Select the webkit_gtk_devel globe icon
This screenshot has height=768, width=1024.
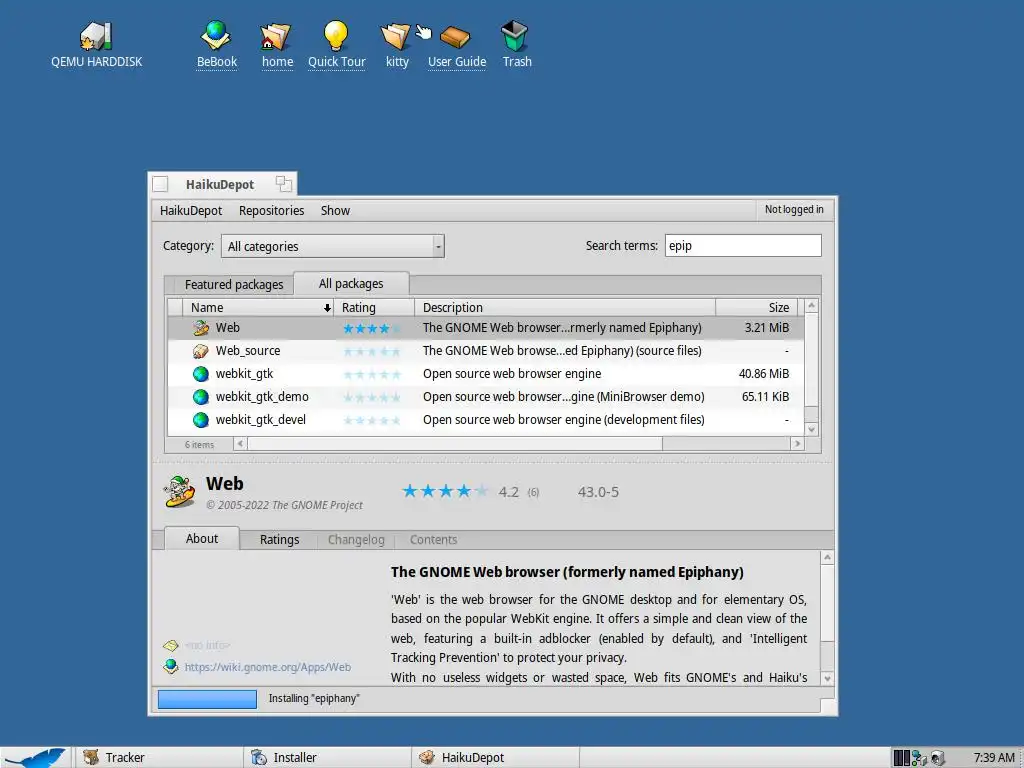[x=200, y=420]
